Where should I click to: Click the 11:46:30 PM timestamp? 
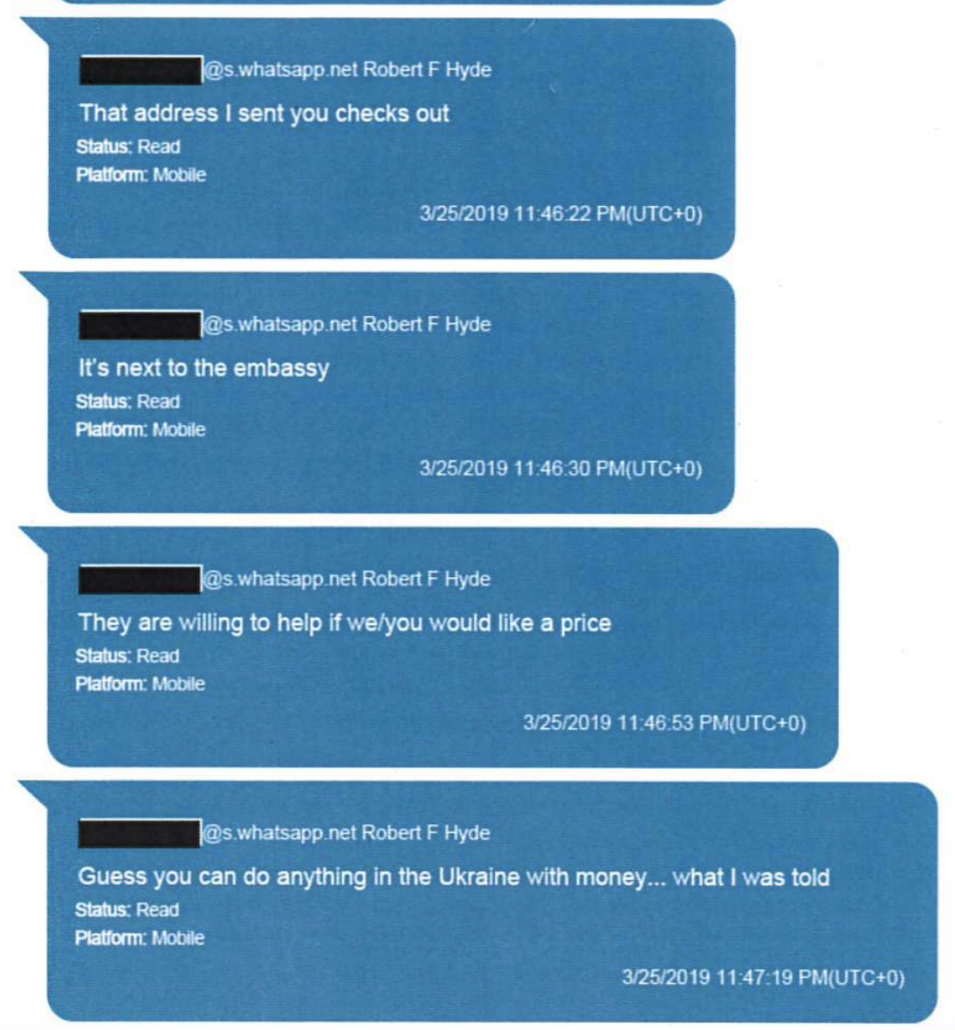click(561, 468)
